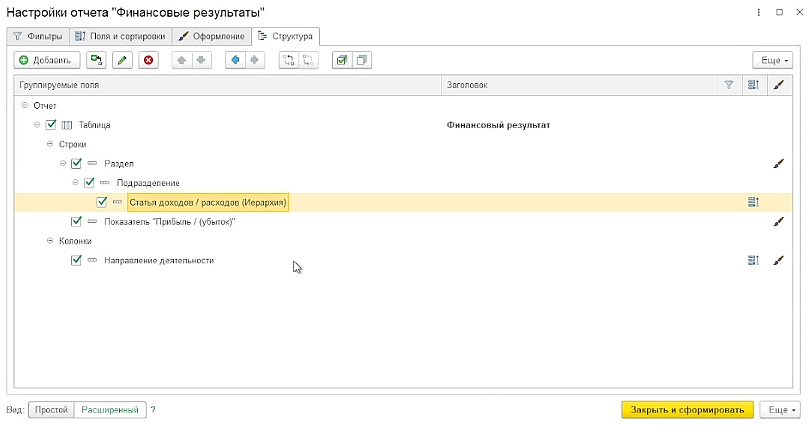The height and width of the screenshot is (426, 807).
Task: Open the top Еще dropdown menu
Action: click(773, 60)
